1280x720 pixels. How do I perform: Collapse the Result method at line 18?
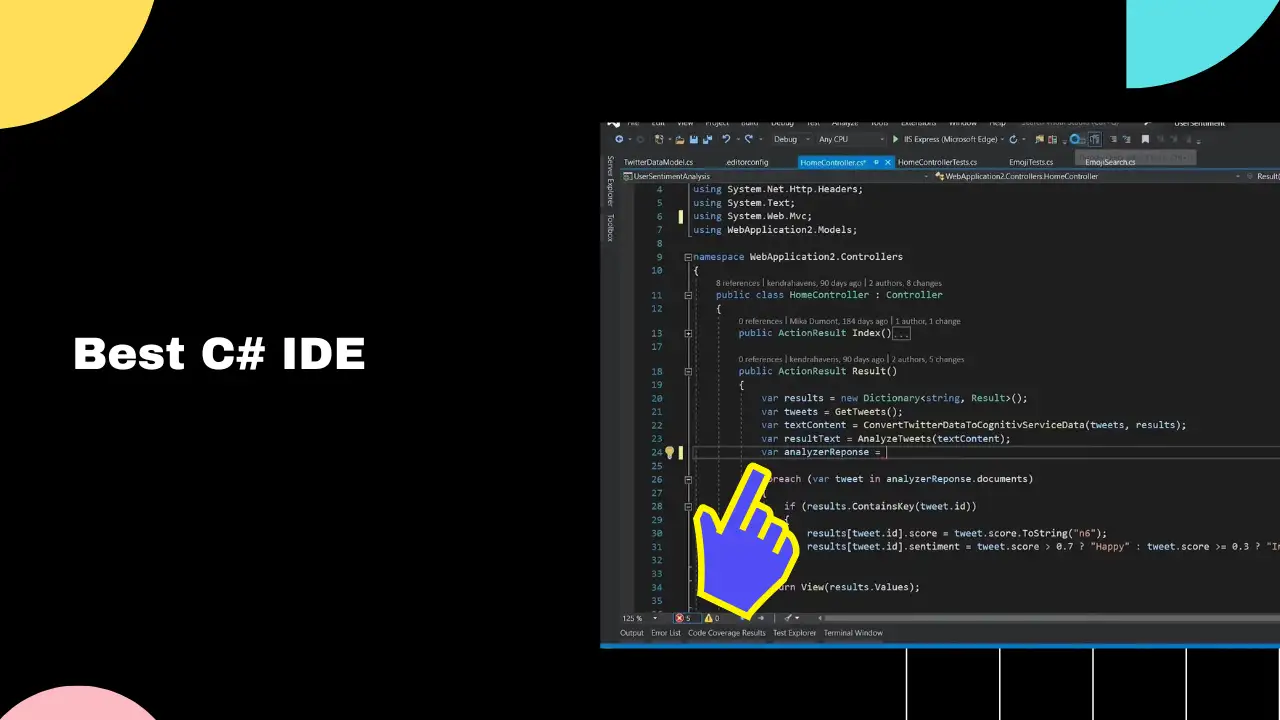[688, 371]
